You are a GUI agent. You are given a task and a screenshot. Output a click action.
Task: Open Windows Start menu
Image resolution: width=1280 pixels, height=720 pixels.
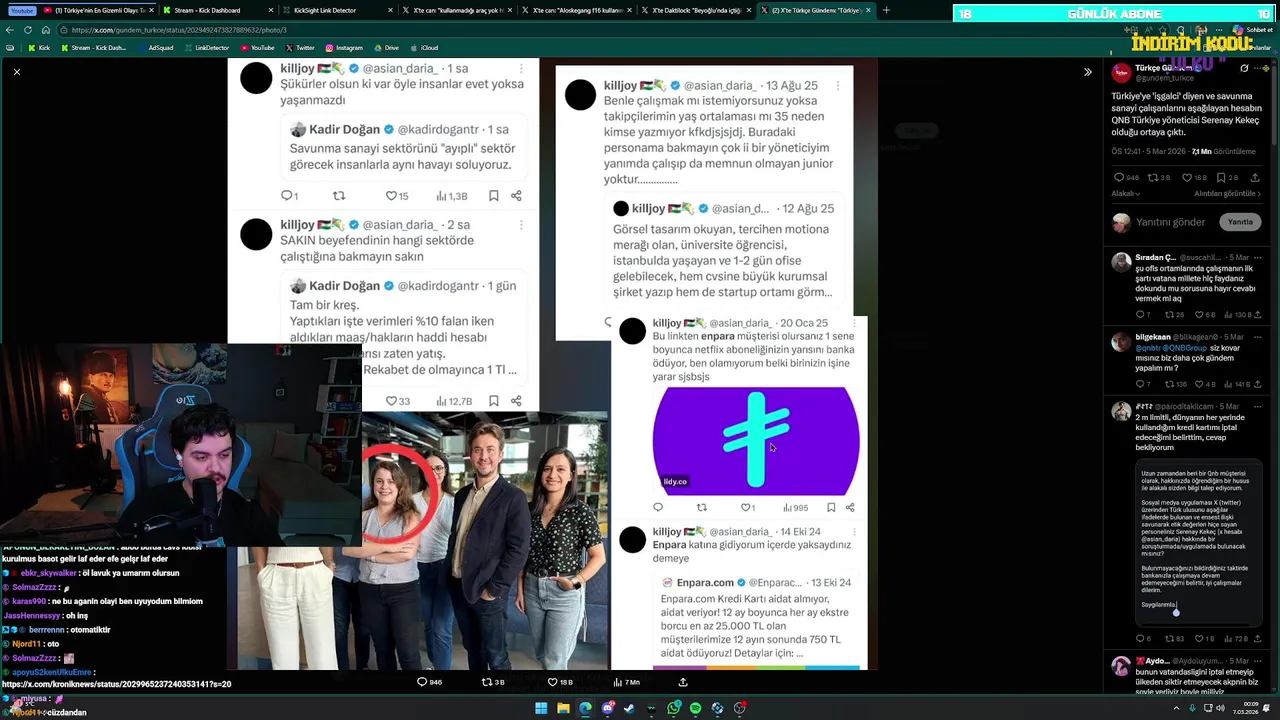click(x=541, y=708)
